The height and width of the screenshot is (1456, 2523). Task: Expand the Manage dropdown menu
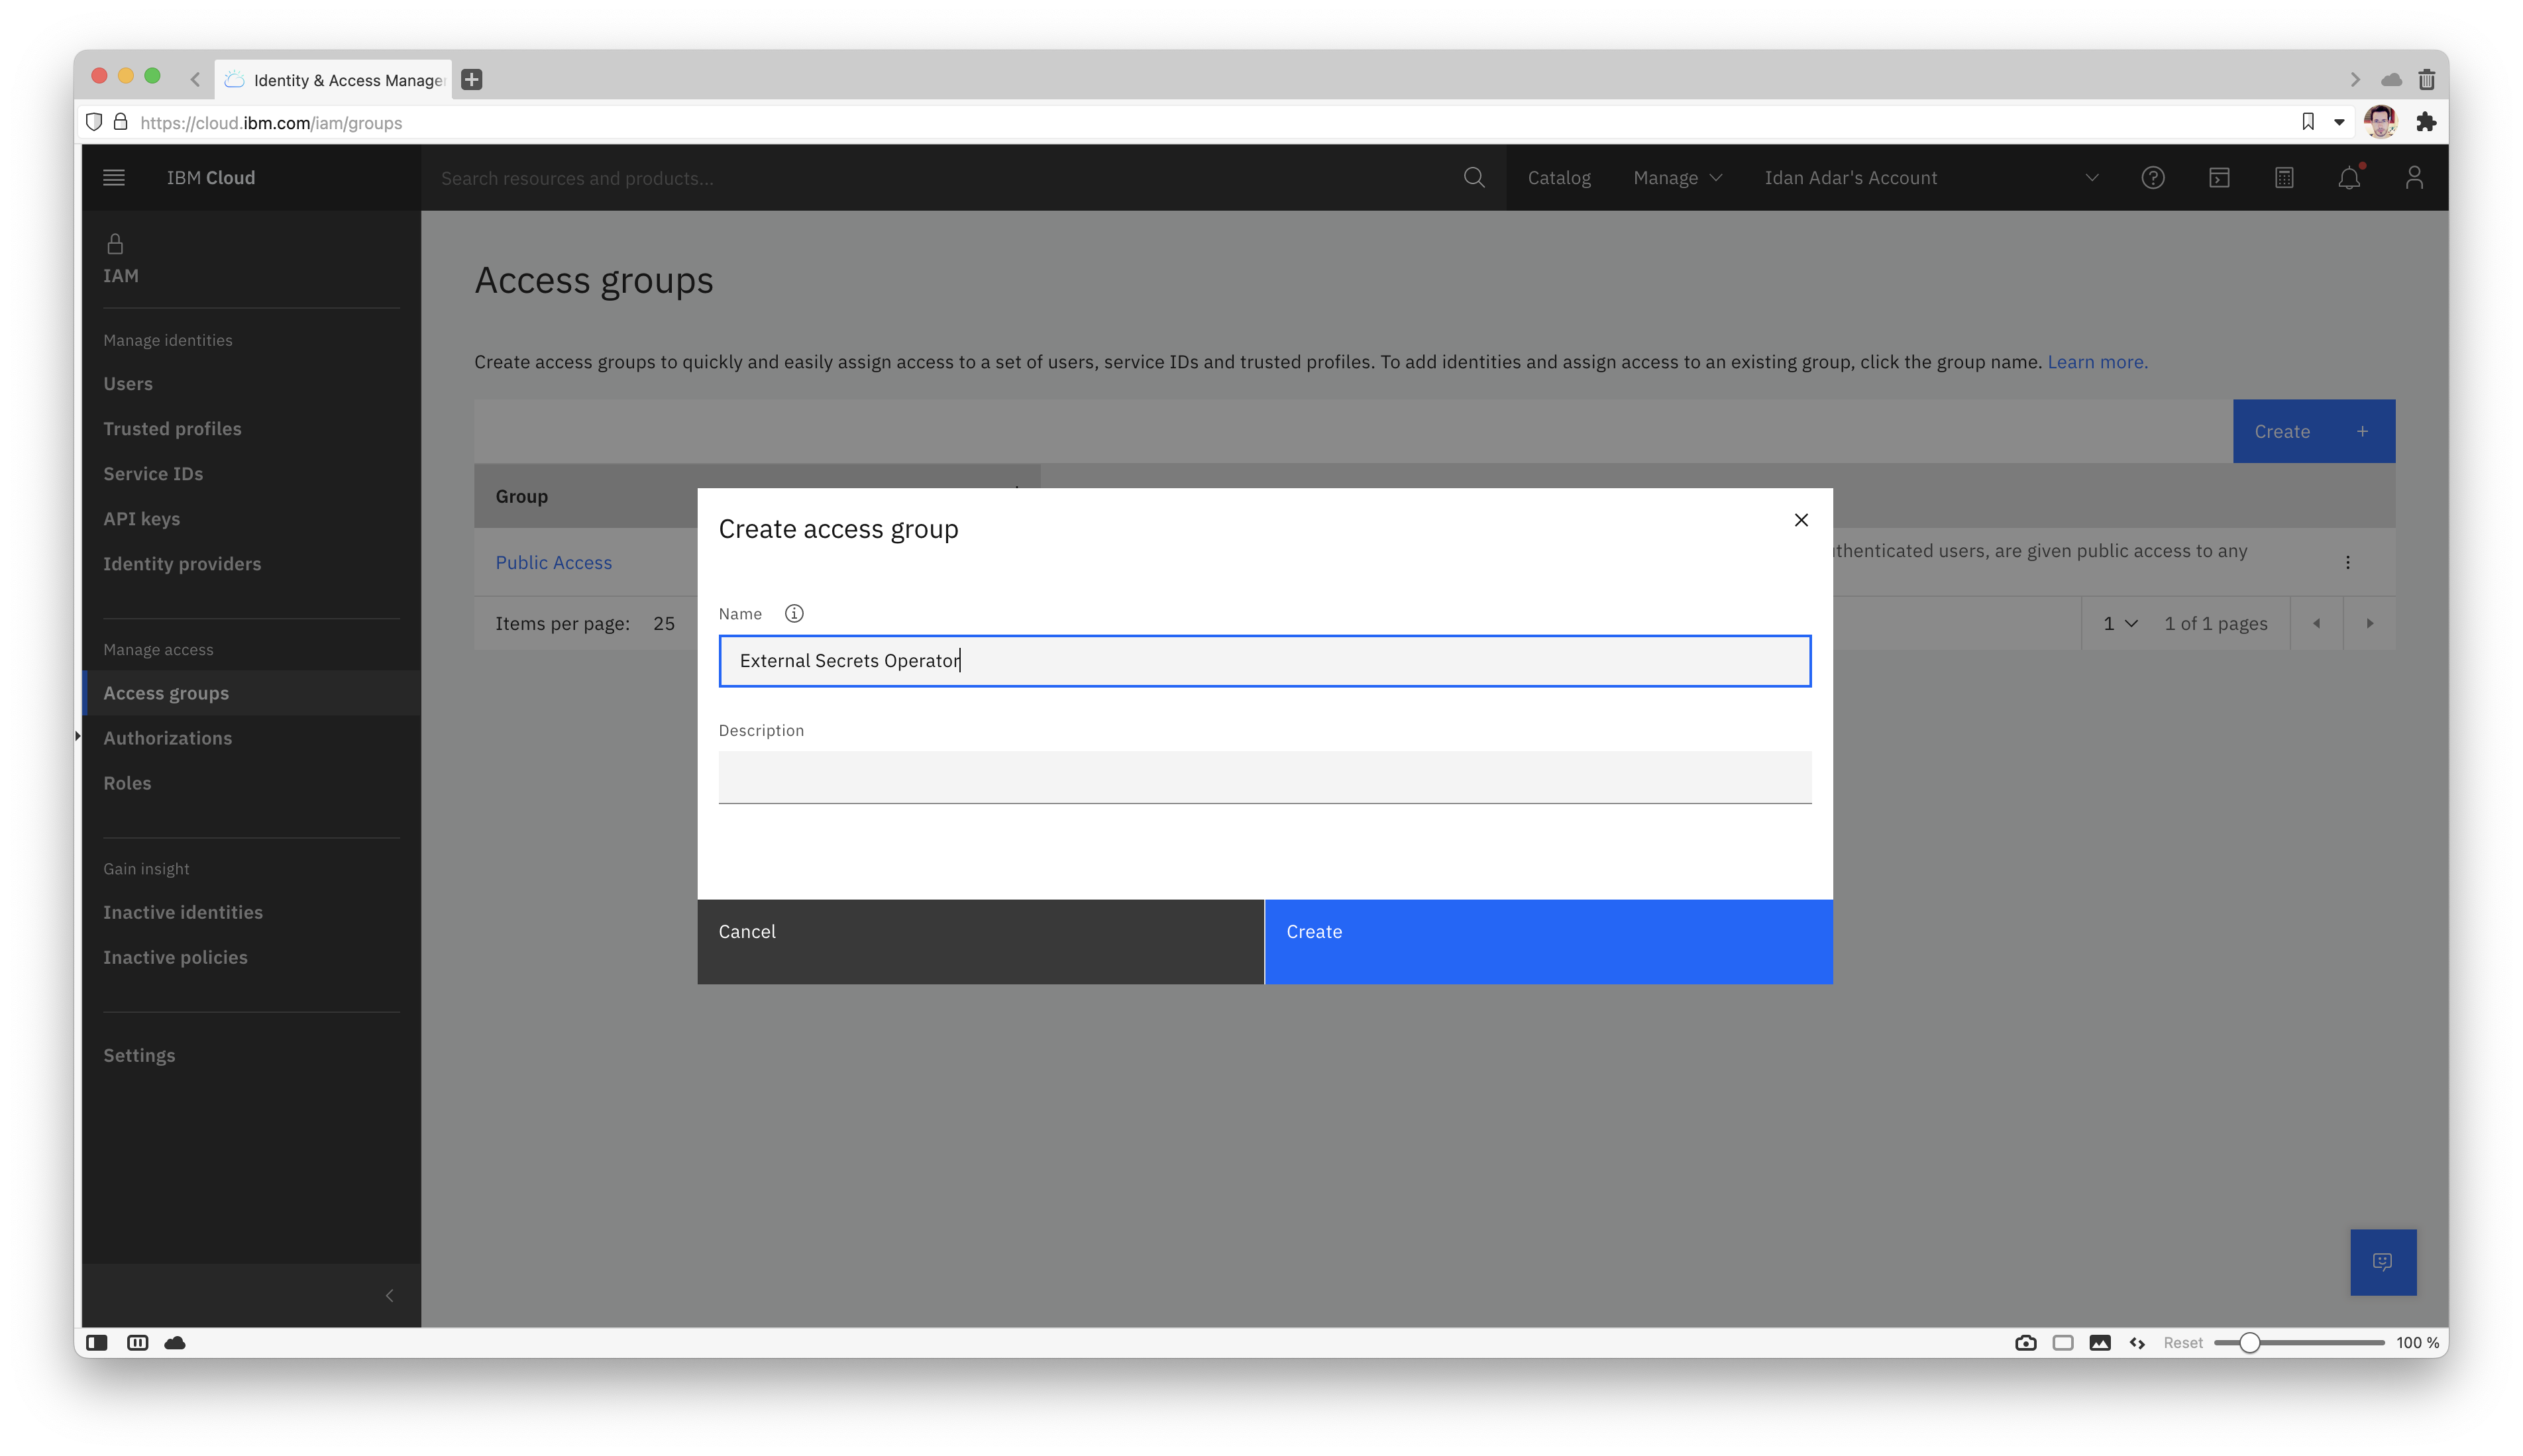1677,178
